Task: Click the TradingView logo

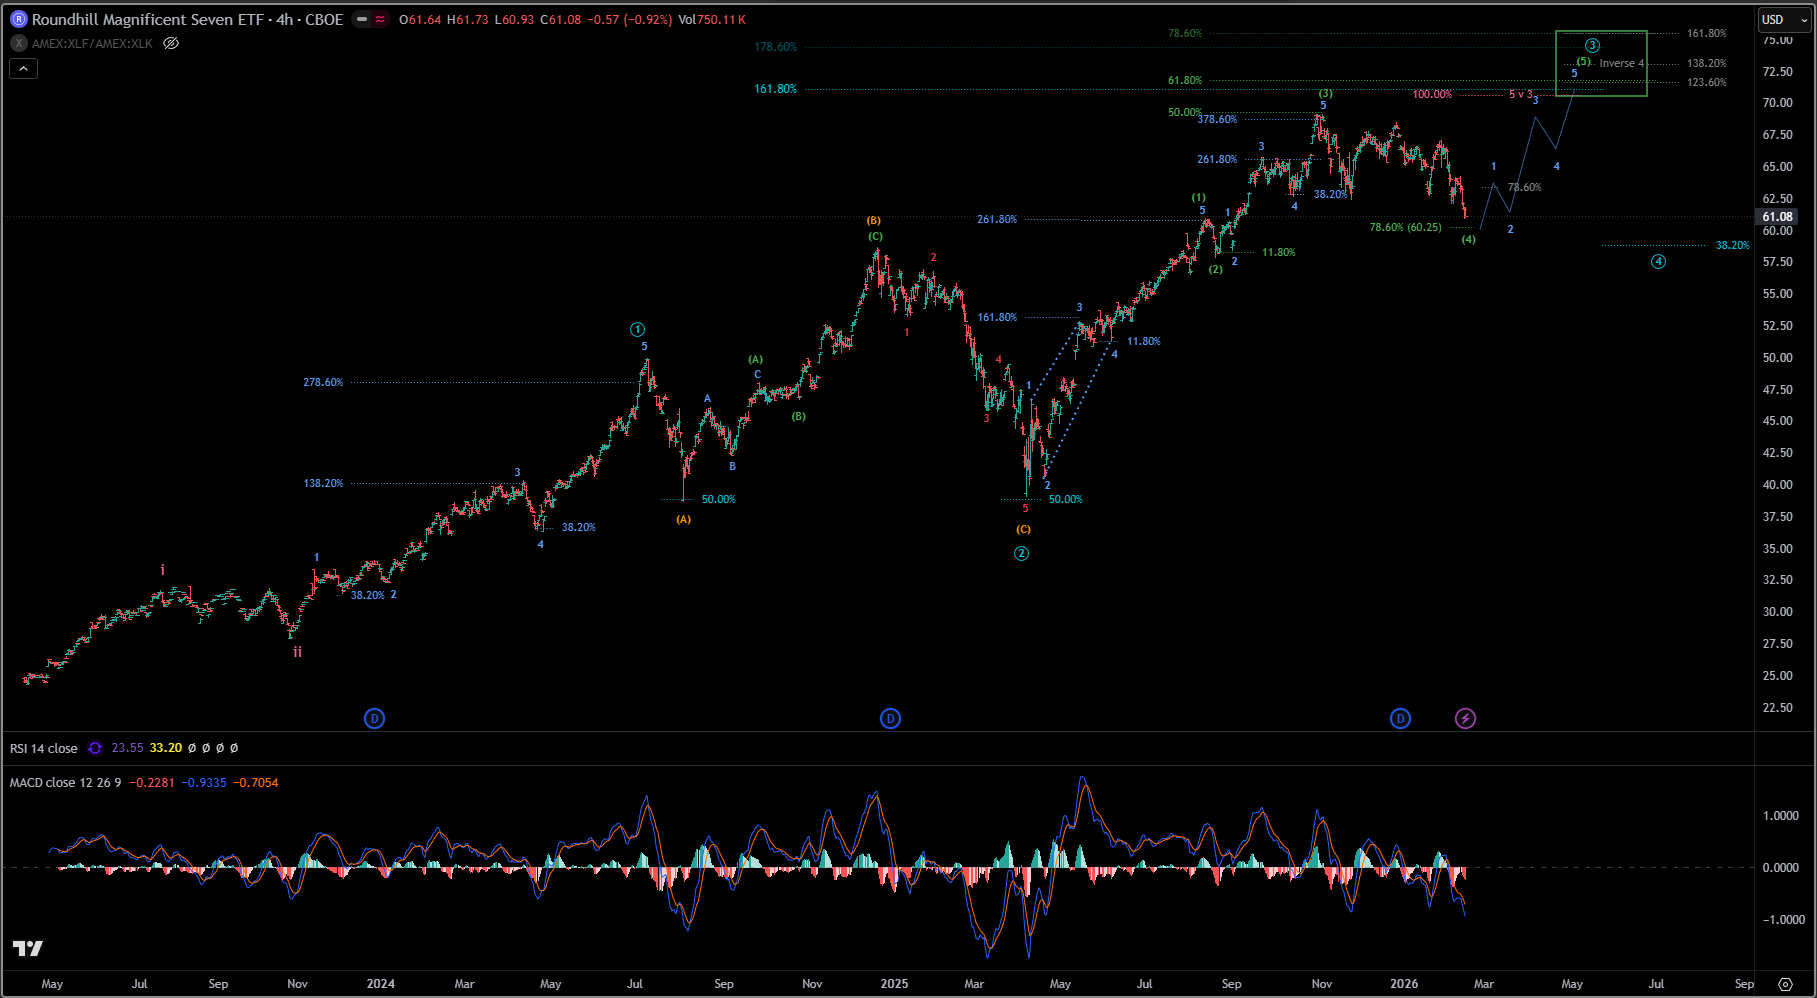Action: point(28,948)
